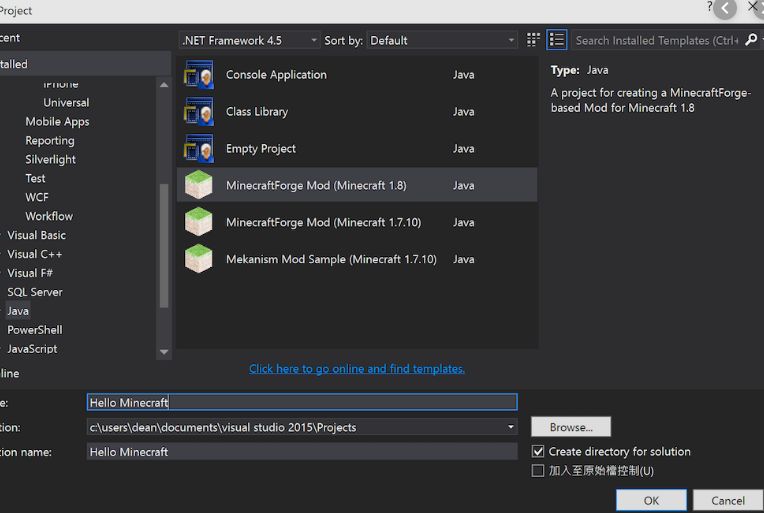Open the .NET Framework 4.5 dropdown
This screenshot has height=513, width=764.
click(x=249, y=40)
